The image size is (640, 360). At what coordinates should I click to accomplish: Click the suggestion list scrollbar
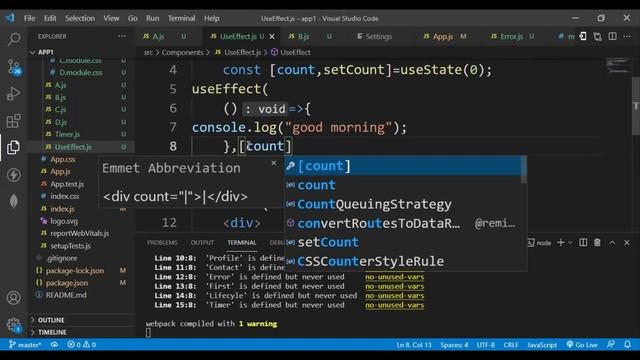click(x=523, y=170)
